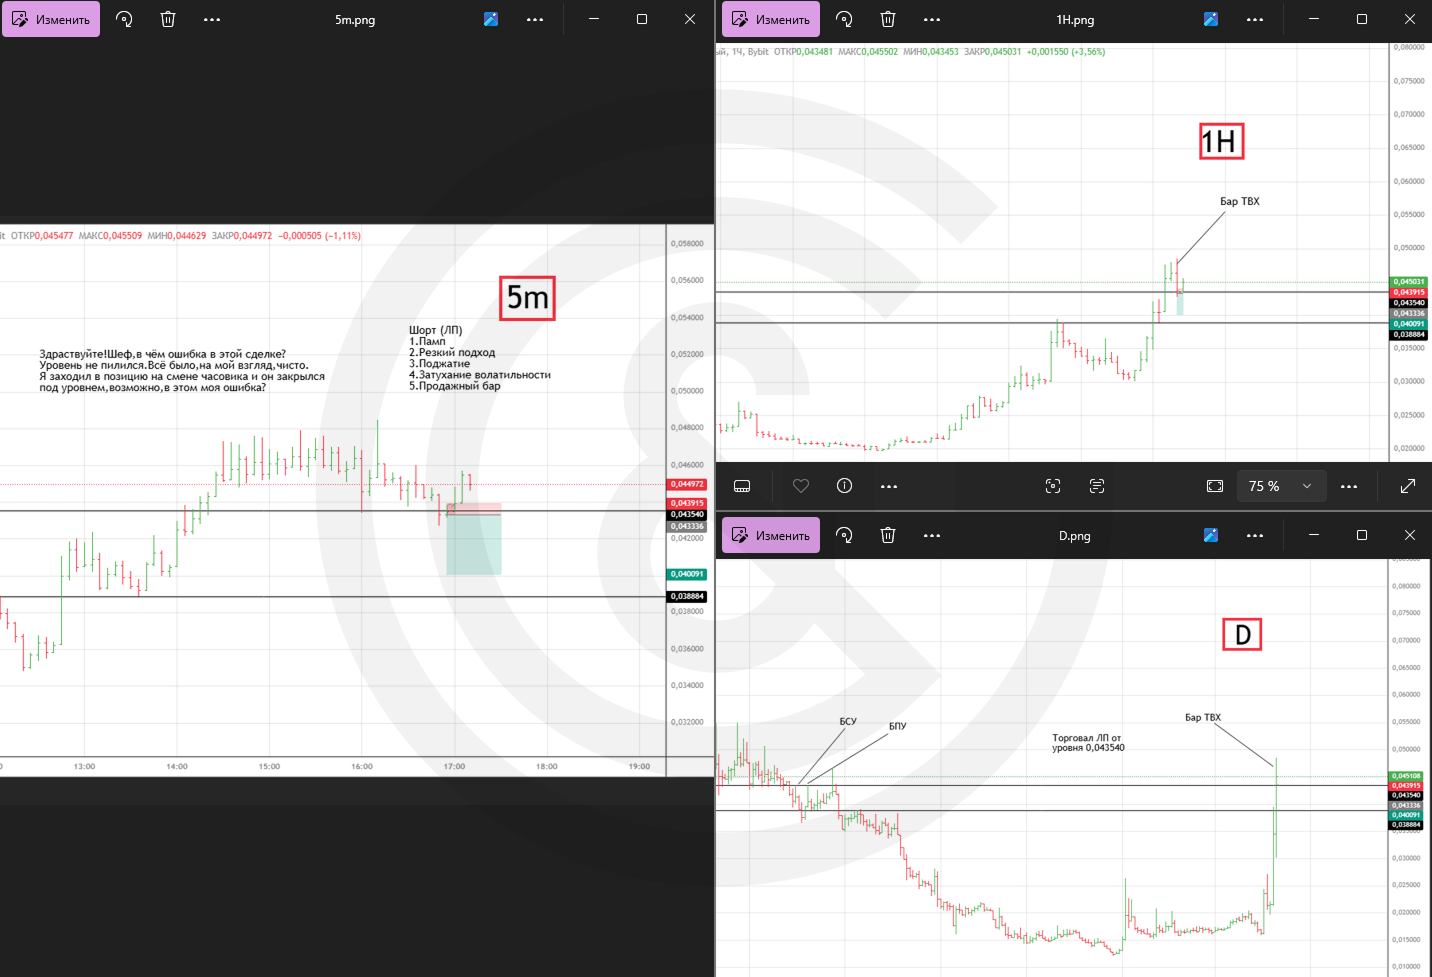
Task: Scan text in the 1H.png image
Action: click(1097, 486)
